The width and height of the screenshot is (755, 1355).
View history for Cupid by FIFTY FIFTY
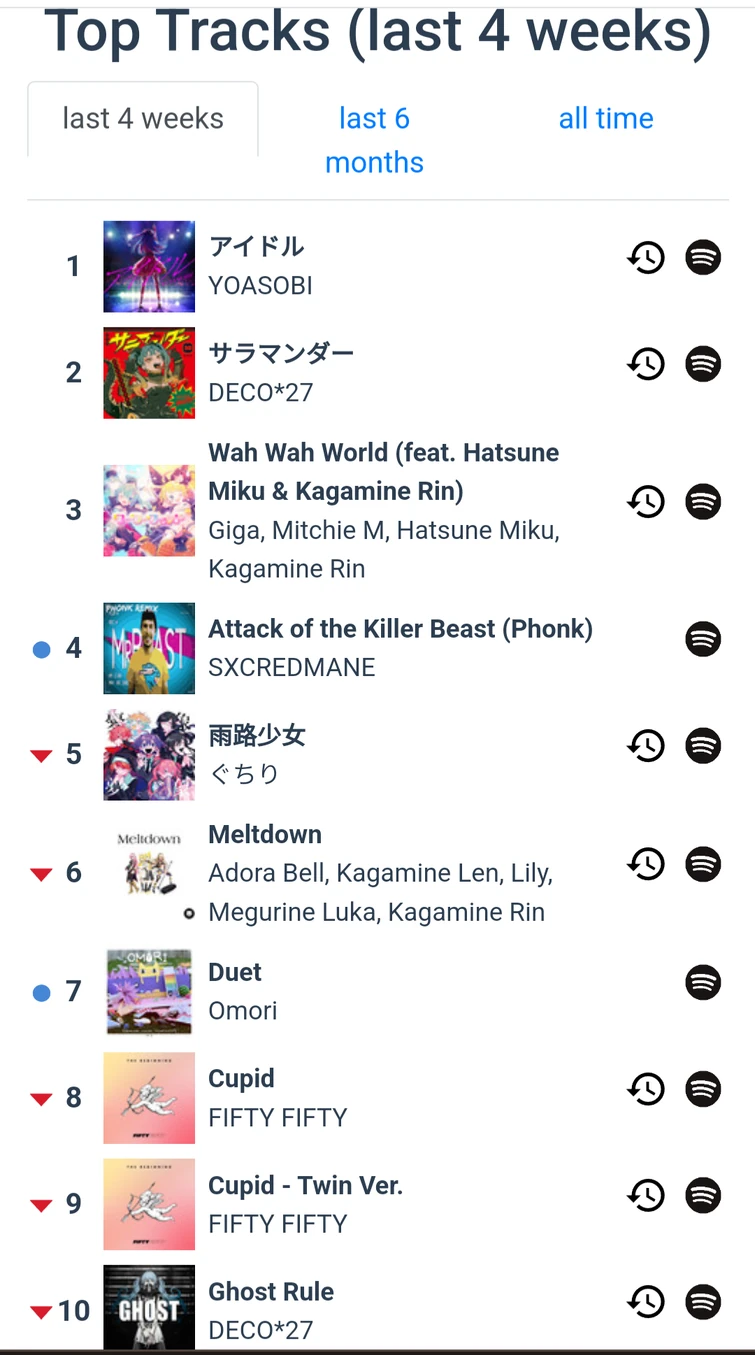pyautogui.click(x=646, y=1088)
